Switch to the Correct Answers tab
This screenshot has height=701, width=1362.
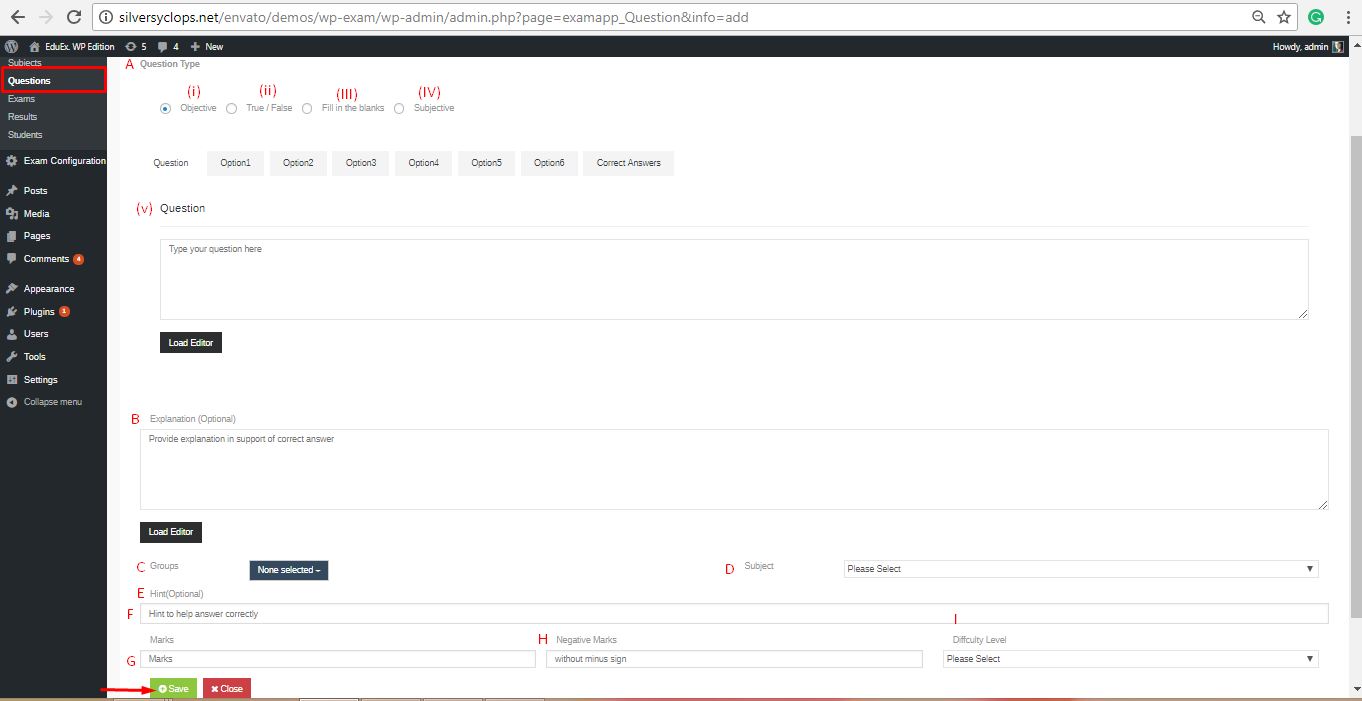tap(629, 163)
